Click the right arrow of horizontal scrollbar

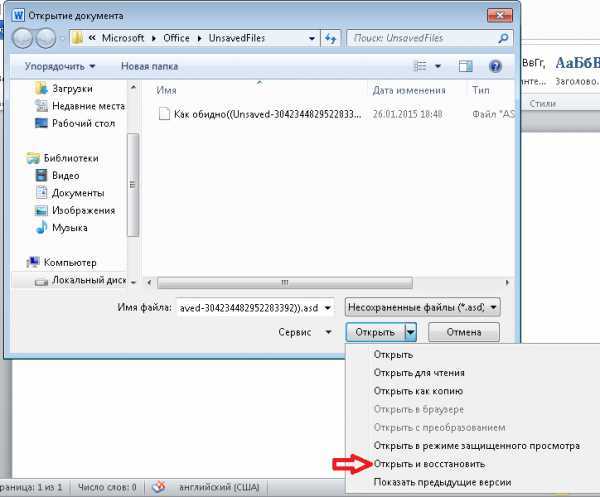coord(507,283)
